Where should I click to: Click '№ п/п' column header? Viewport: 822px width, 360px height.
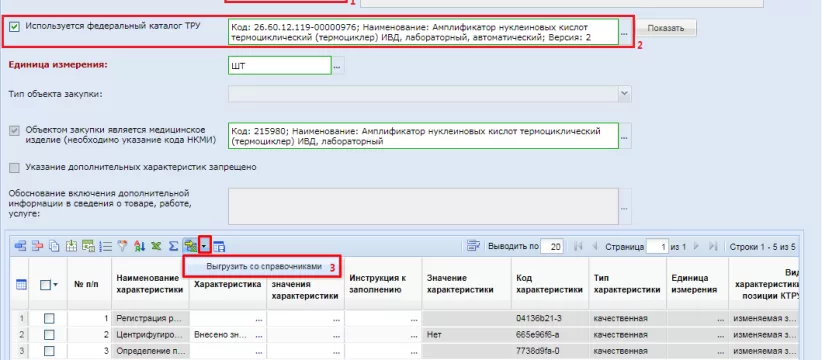[89, 284]
